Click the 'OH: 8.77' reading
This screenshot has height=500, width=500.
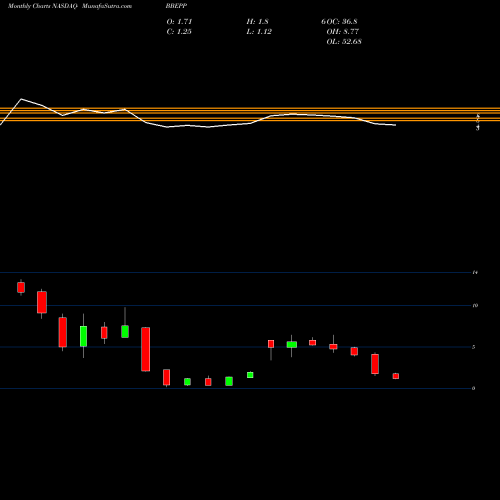click(x=343, y=32)
